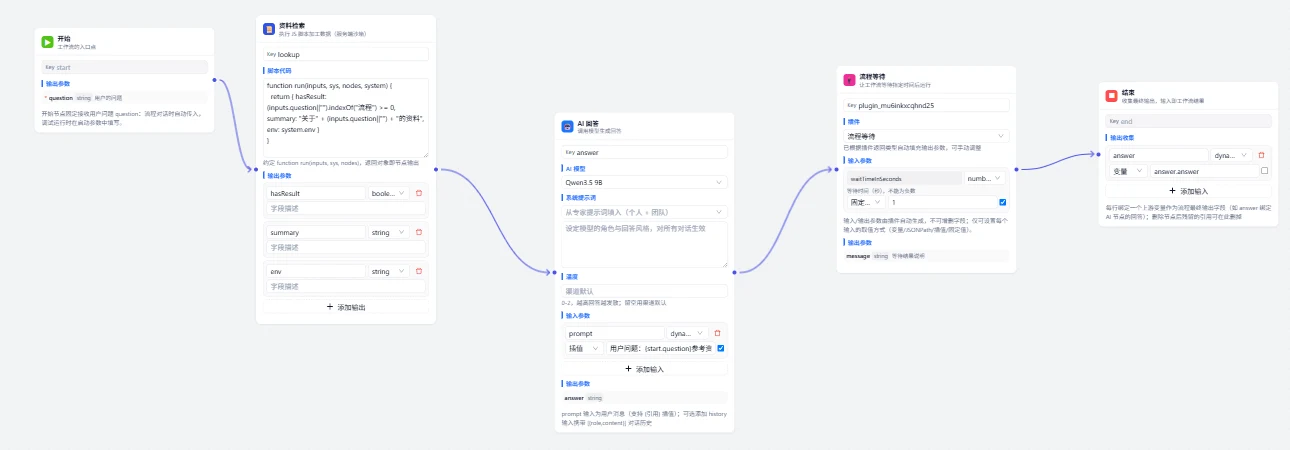Toggle the checkbox next to waitTimeInSeconds value 1
Viewport: 1290px width, 450px height.
coord(1002,202)
